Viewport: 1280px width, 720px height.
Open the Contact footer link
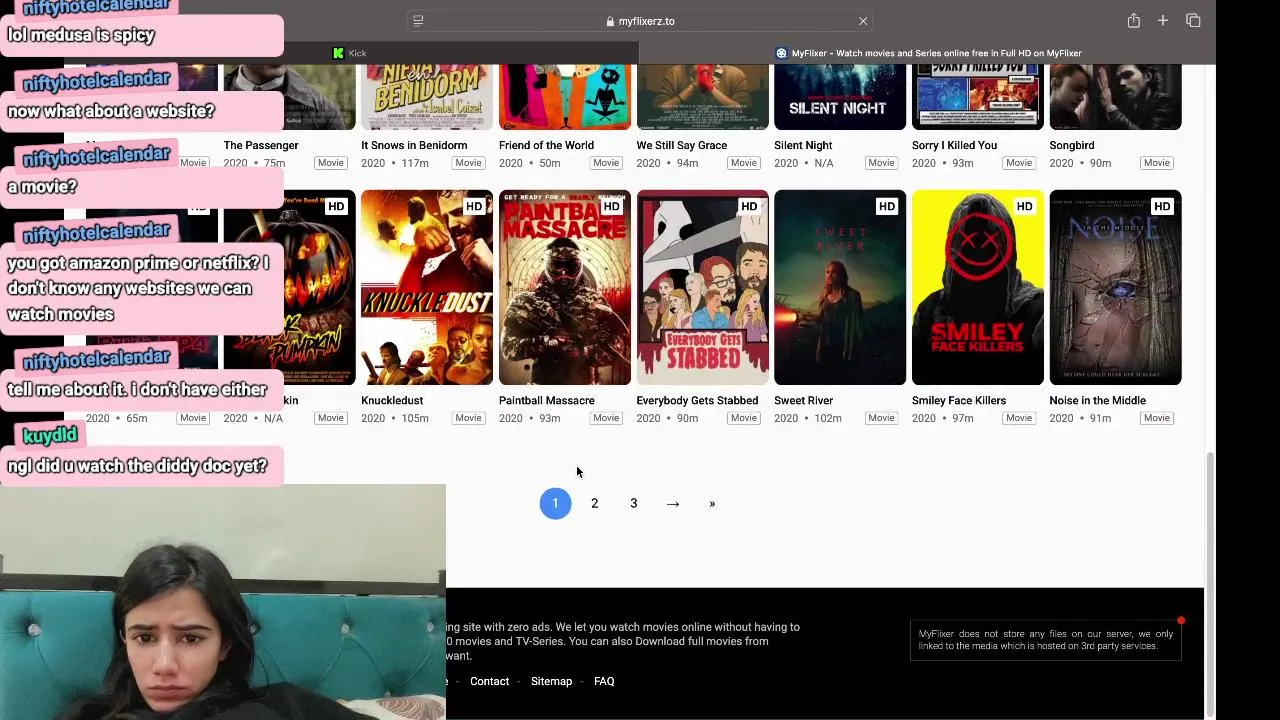coord(489,681)
